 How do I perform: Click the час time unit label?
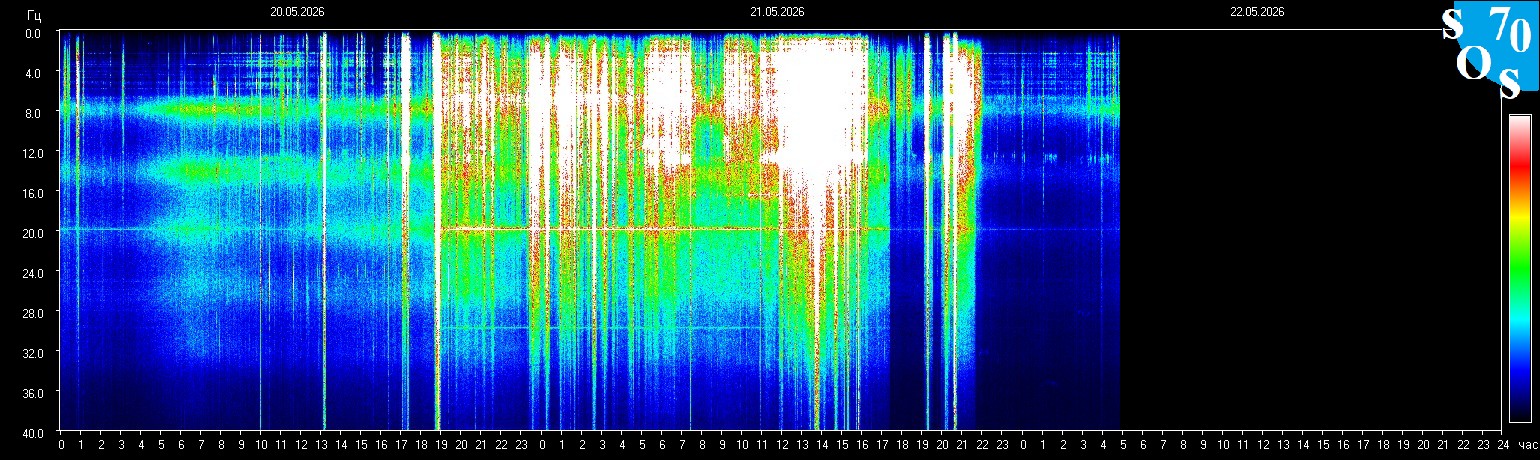[1527, 445]
